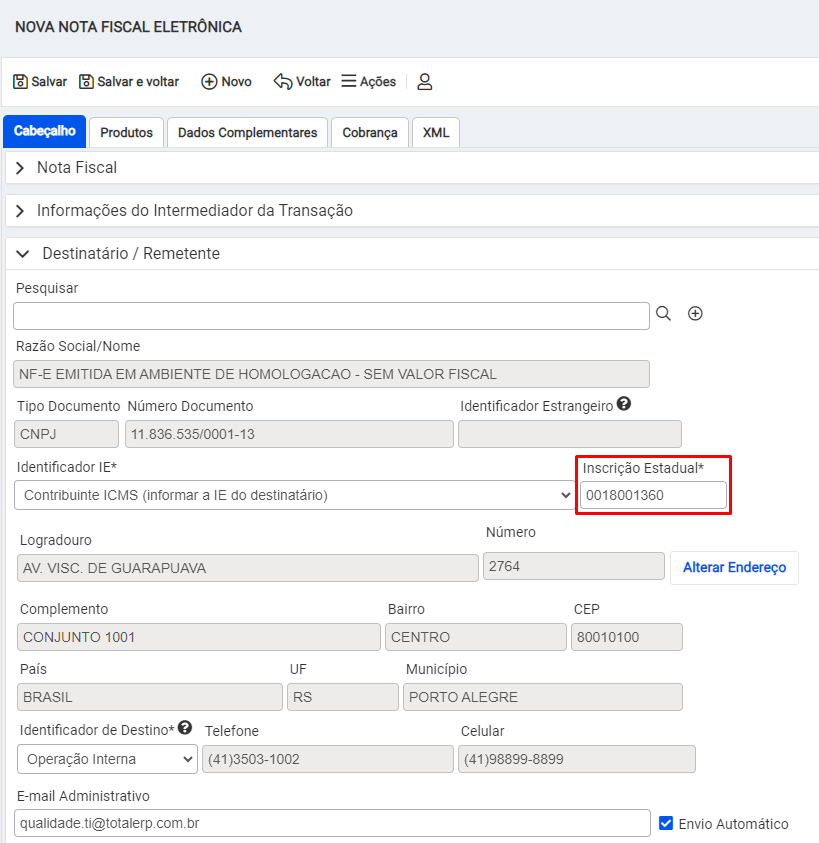This screenshot has width=819, height=843.
Task: Click the Número address field
Action: [x=574, y=566]
